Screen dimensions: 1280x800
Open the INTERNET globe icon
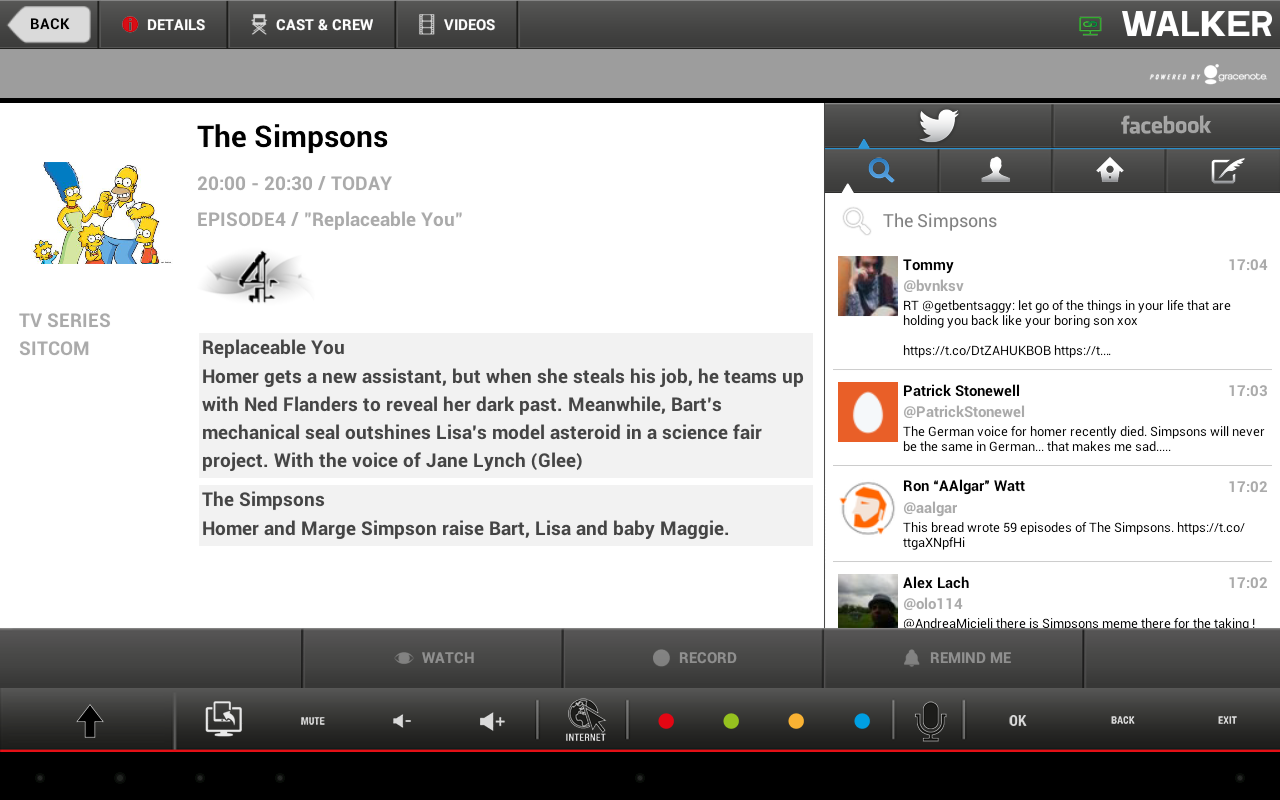coord(586,720)
